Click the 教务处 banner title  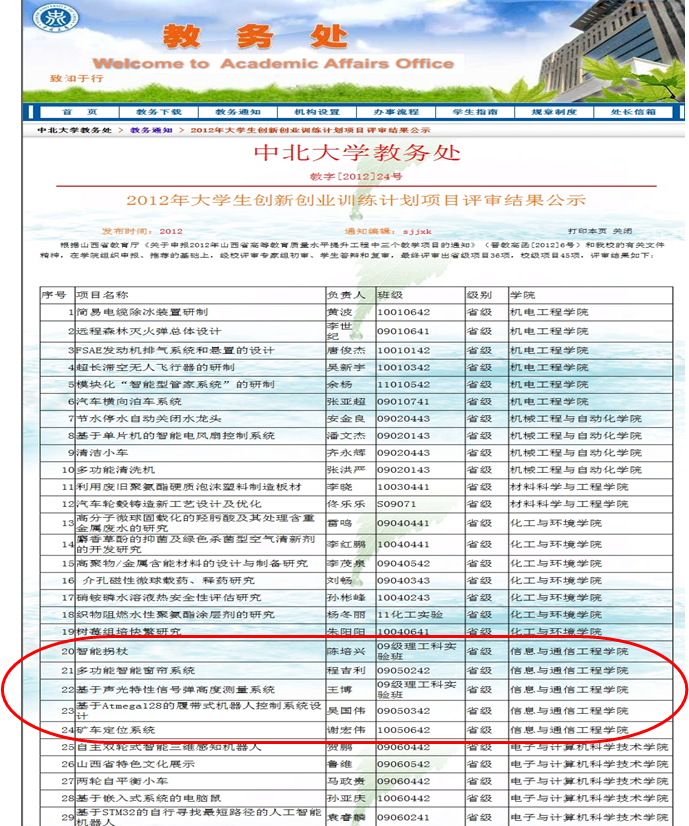255,37
